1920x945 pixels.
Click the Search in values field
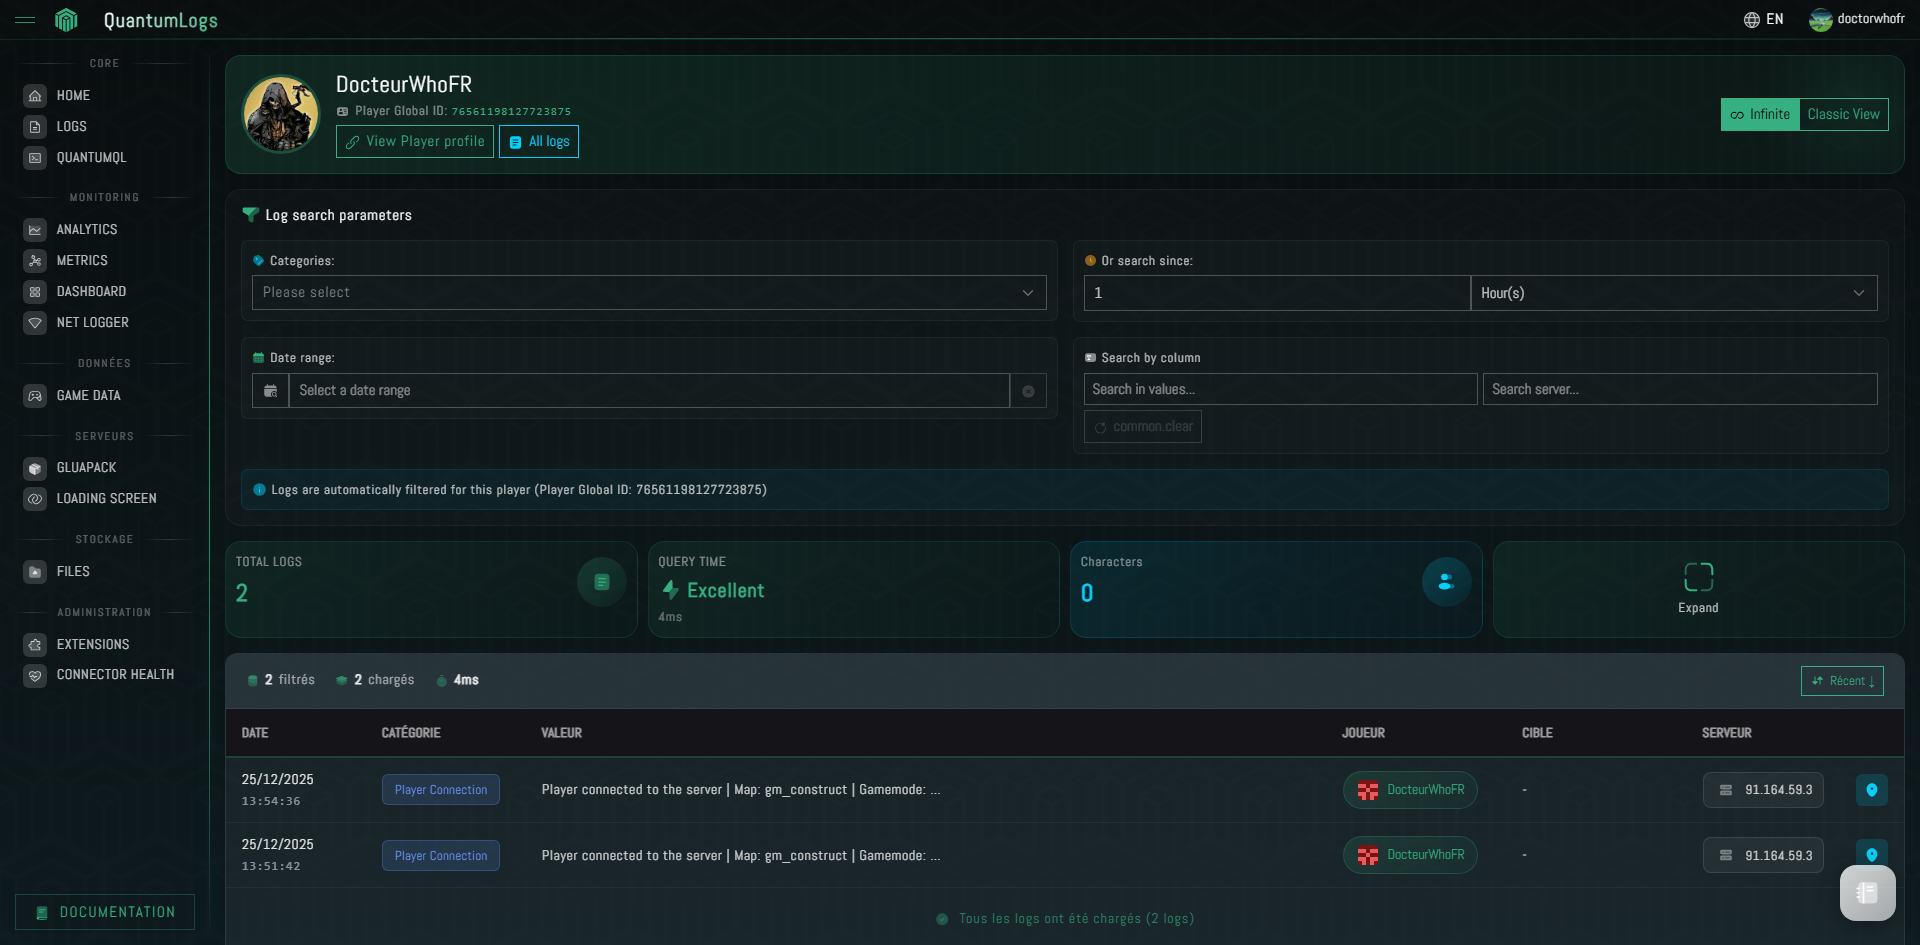tap(1280, 390)
